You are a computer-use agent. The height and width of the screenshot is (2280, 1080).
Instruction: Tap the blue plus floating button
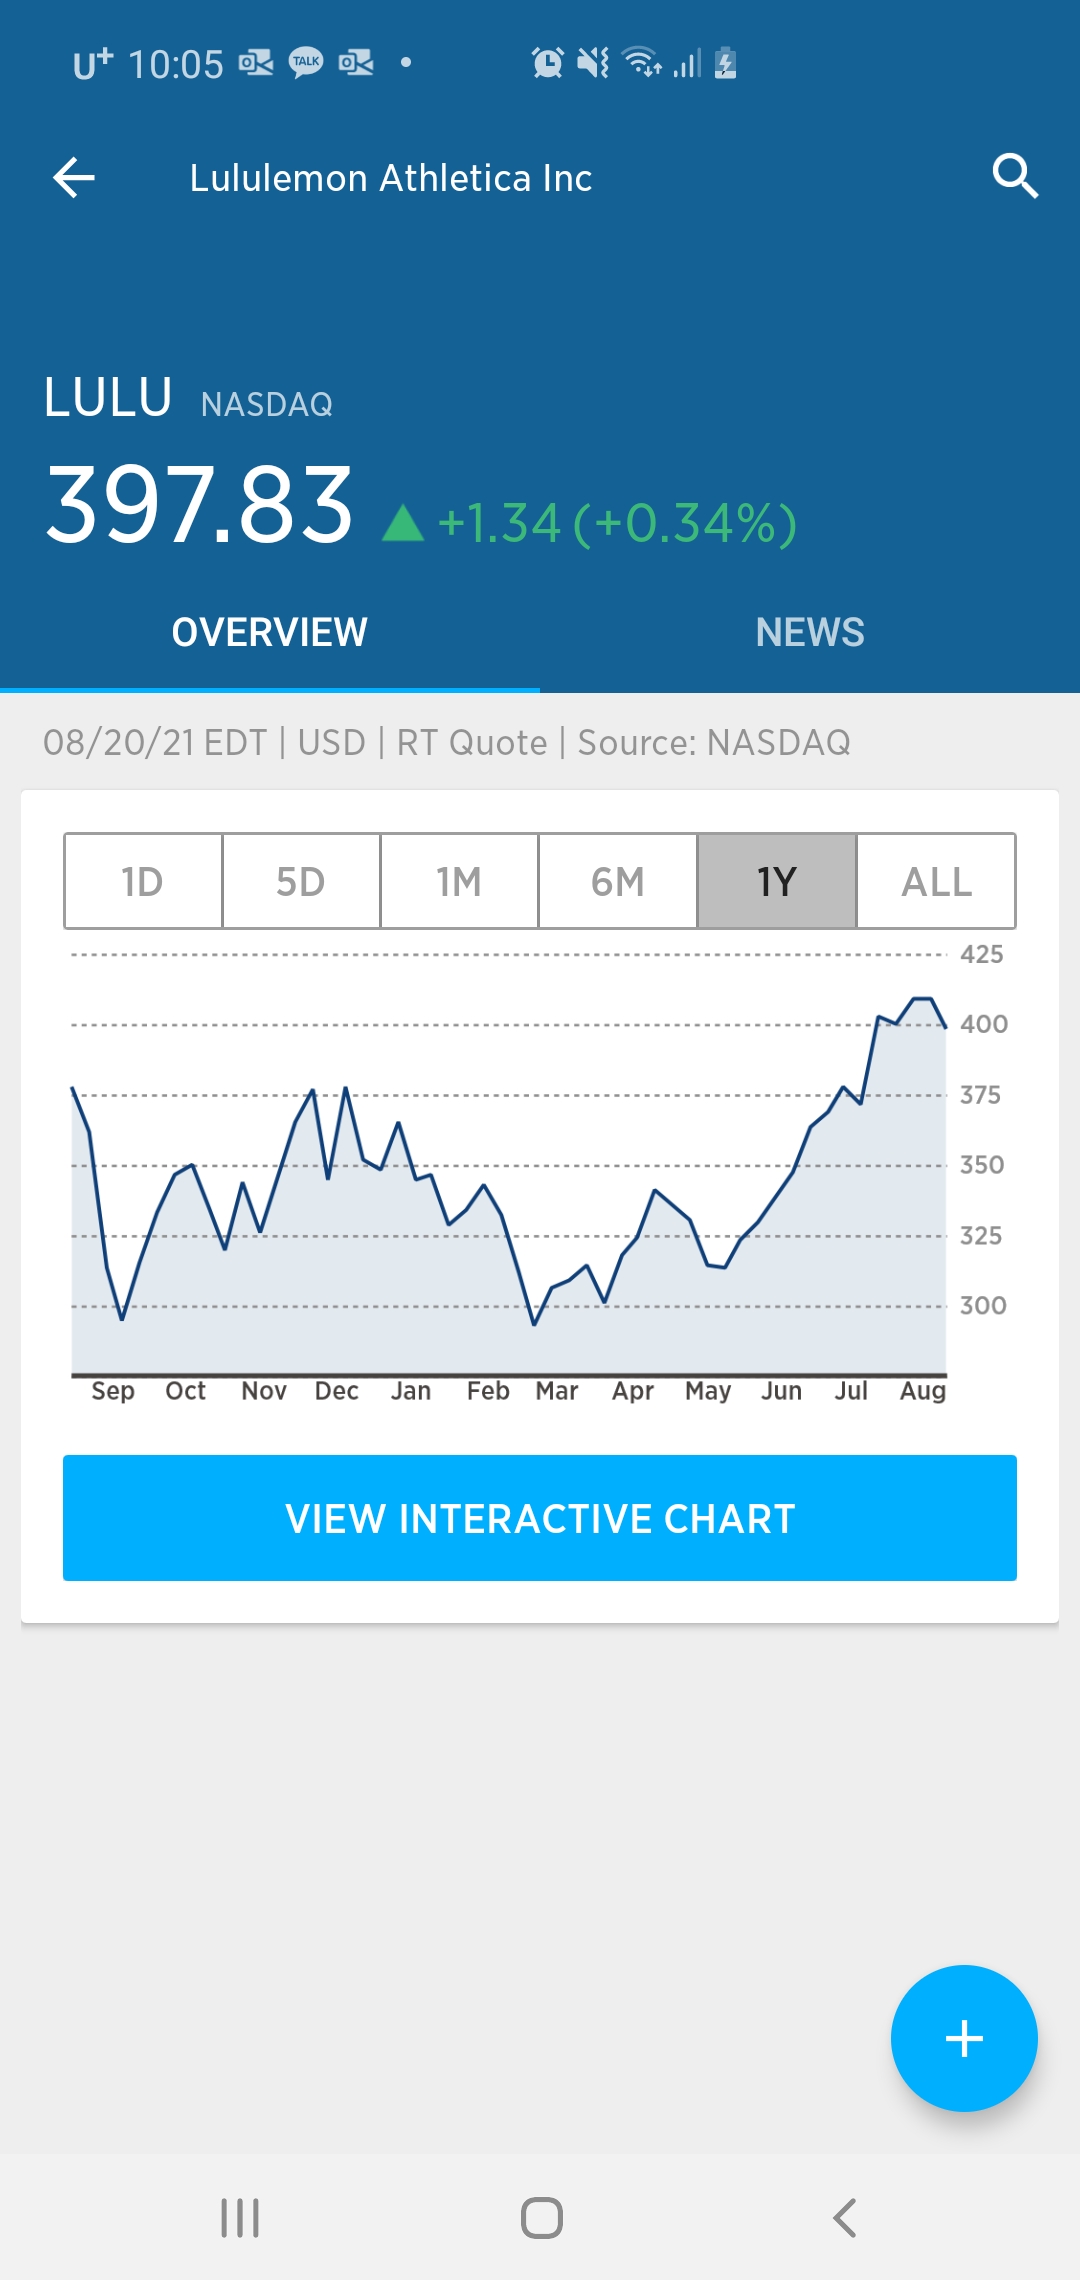coord(964,2038)
